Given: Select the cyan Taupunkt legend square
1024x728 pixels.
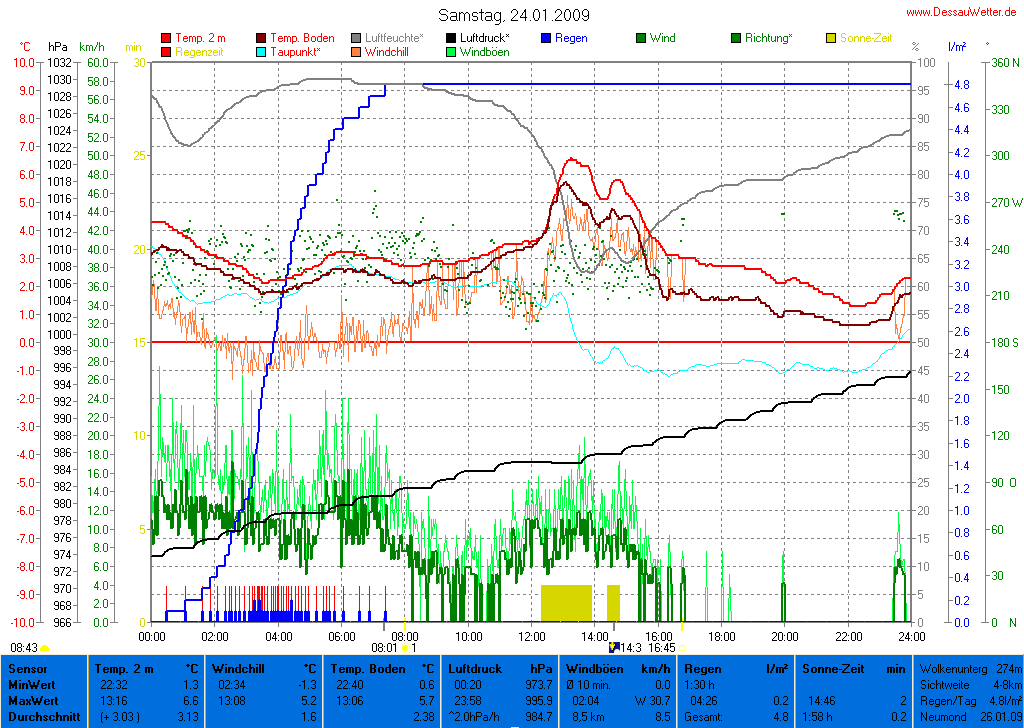Looking at the screenshot, I should tap(262, 51).
